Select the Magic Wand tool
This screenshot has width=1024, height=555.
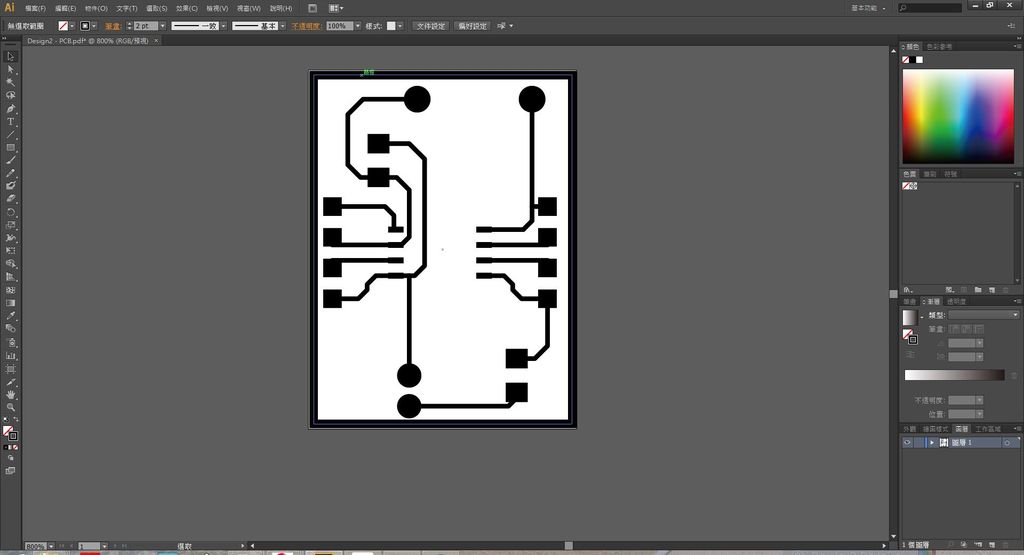point(10,82)
